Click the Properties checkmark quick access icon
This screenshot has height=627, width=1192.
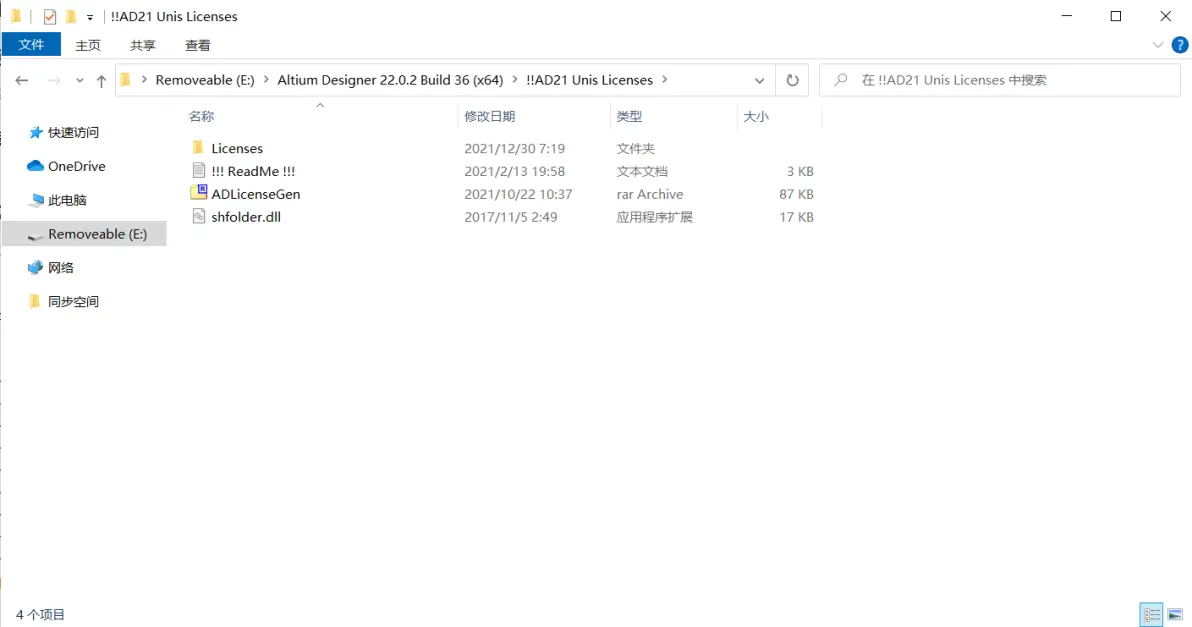(x=49, y=16)
